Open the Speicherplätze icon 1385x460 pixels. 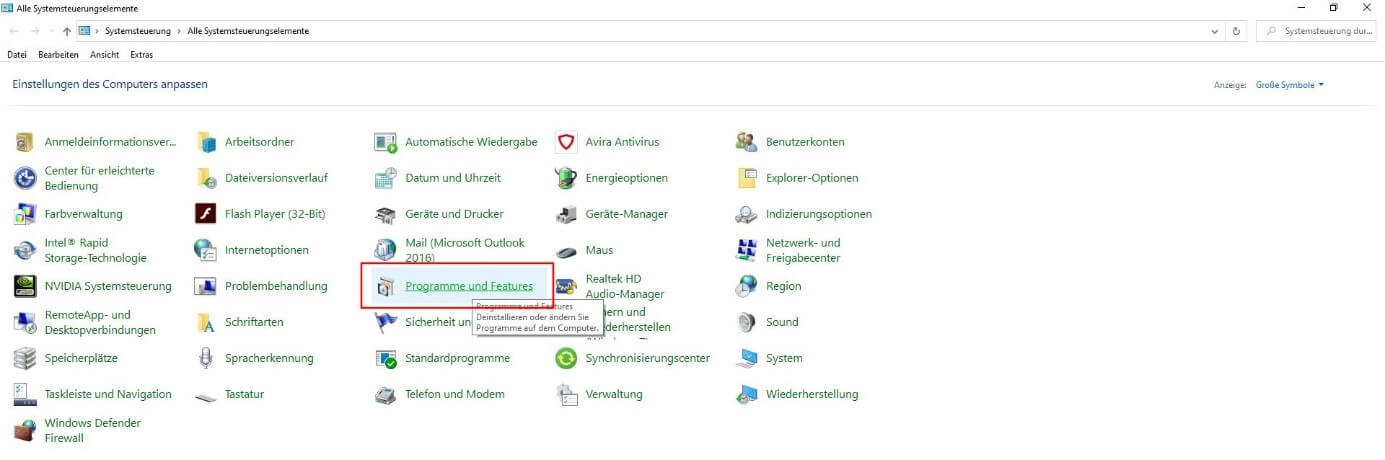26,358
